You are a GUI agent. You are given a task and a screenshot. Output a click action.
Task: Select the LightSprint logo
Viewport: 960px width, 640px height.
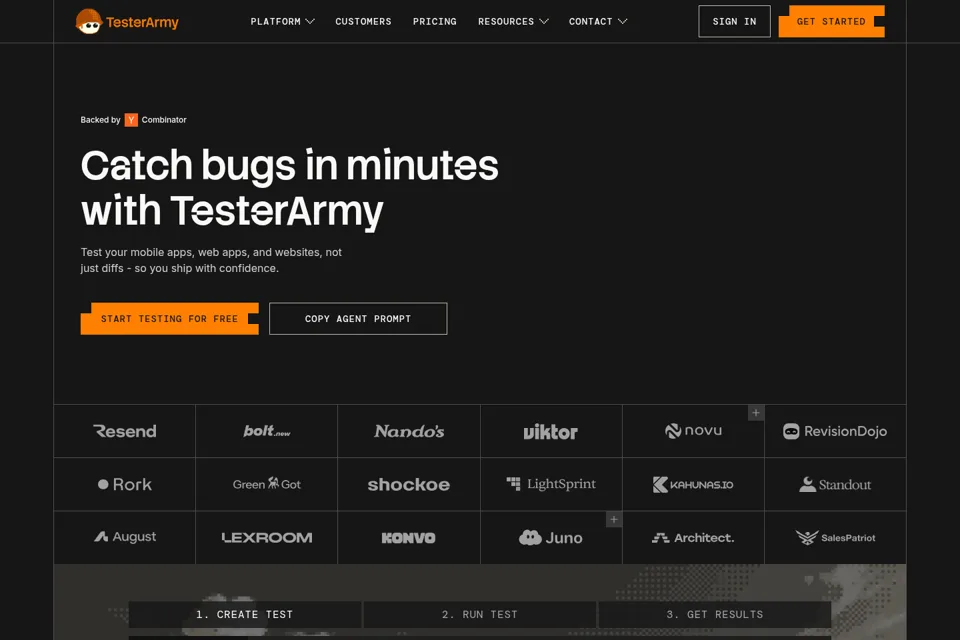(551, 484)
